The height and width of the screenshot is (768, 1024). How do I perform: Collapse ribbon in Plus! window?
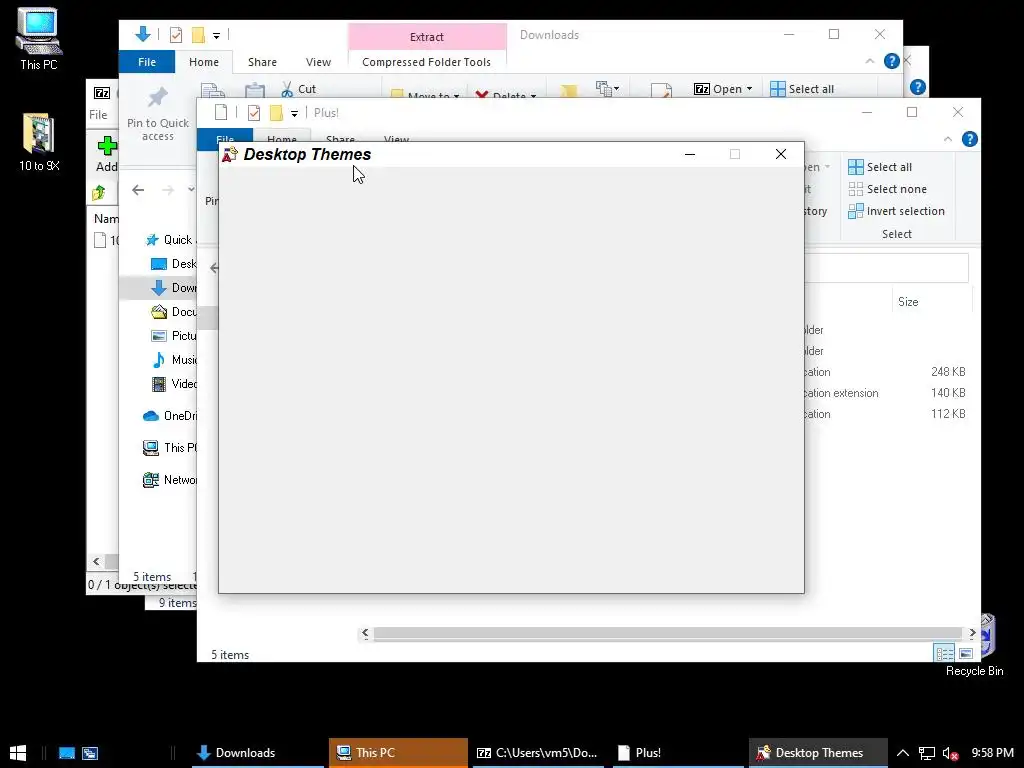(x=948, y=139)
